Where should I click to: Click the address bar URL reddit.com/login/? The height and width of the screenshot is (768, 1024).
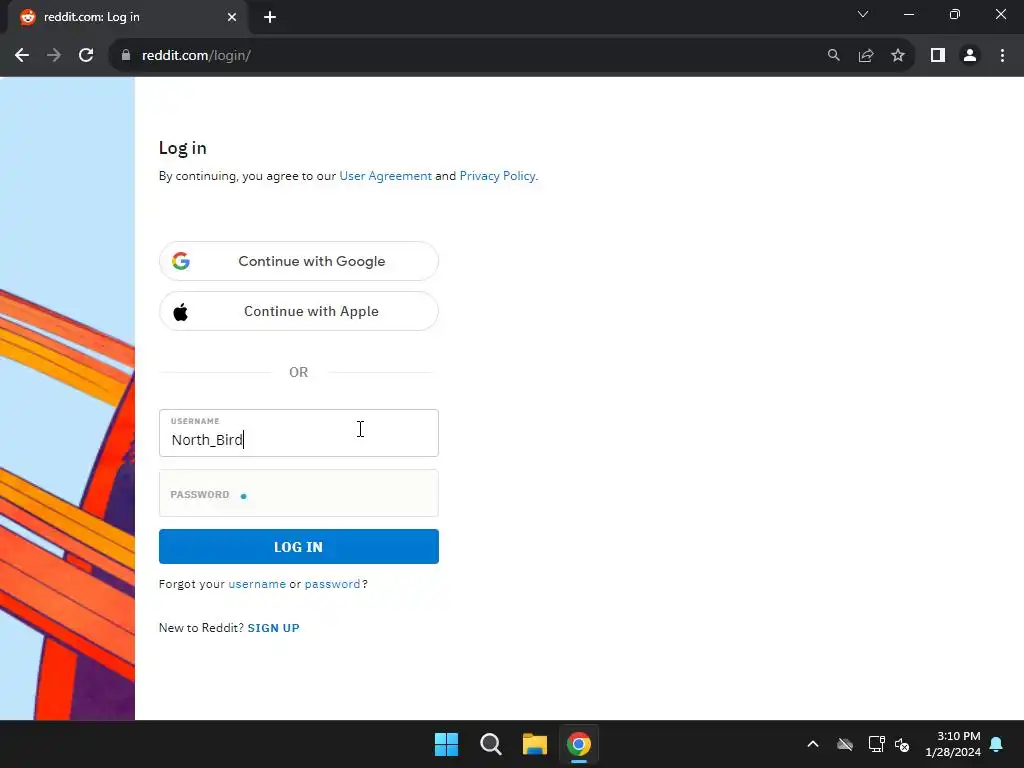tap(196, 56)
